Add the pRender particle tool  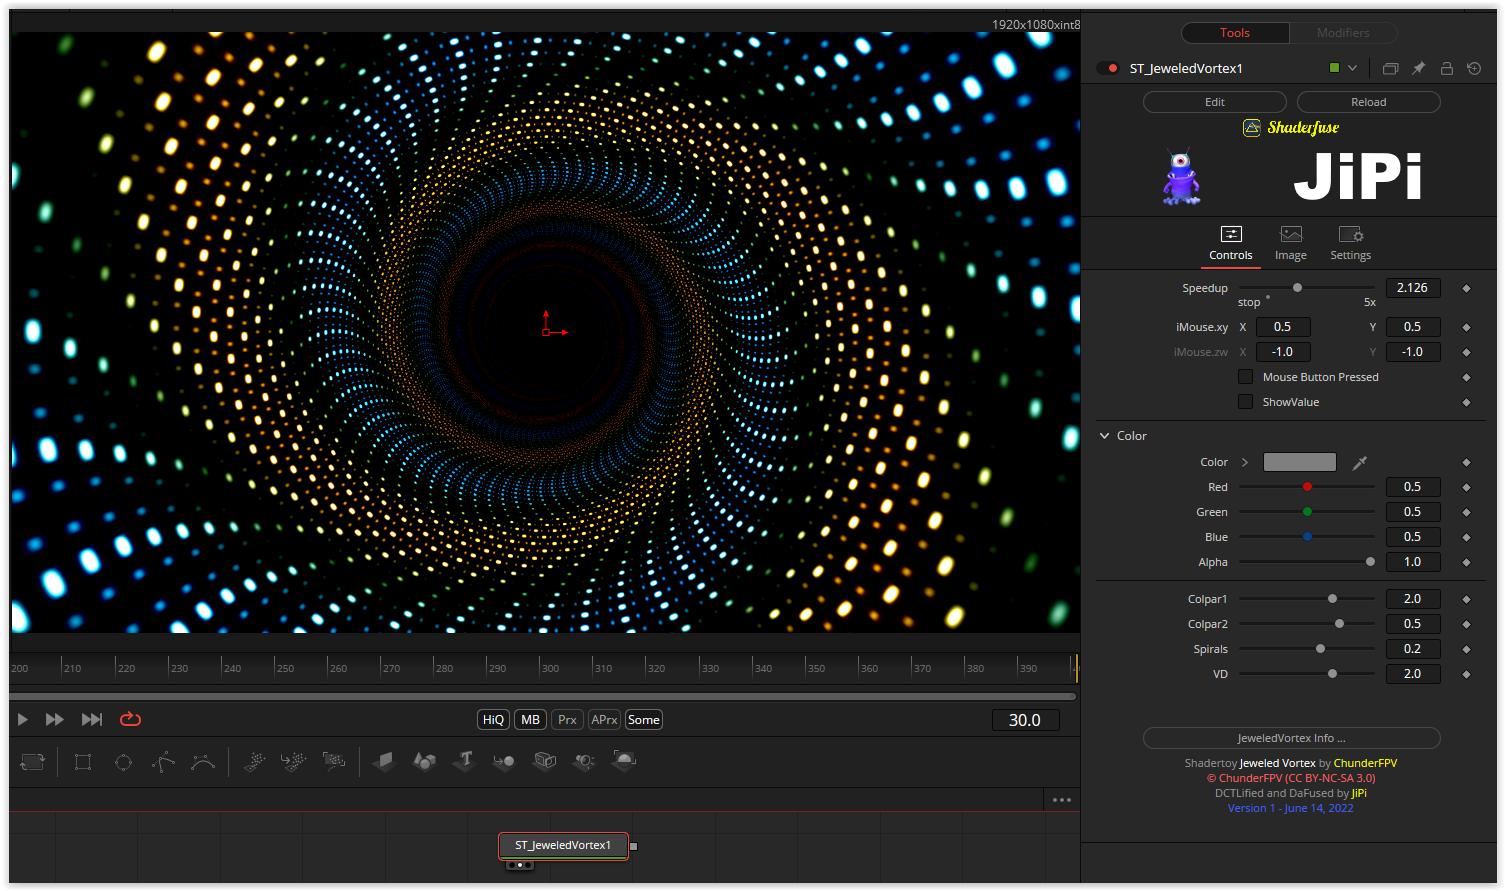click(334, 762)
